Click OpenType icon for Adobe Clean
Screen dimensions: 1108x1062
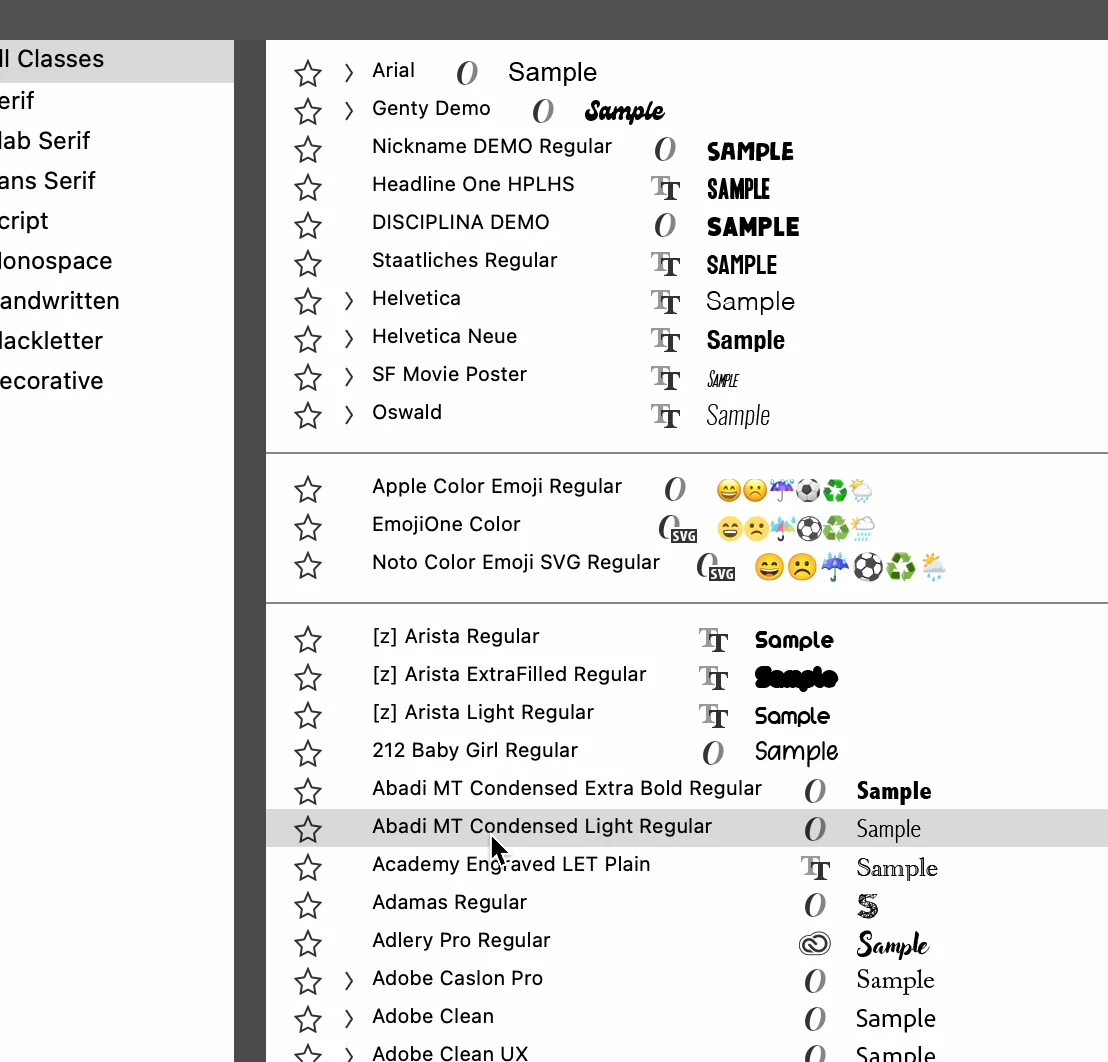click(x=815, y=1019)
